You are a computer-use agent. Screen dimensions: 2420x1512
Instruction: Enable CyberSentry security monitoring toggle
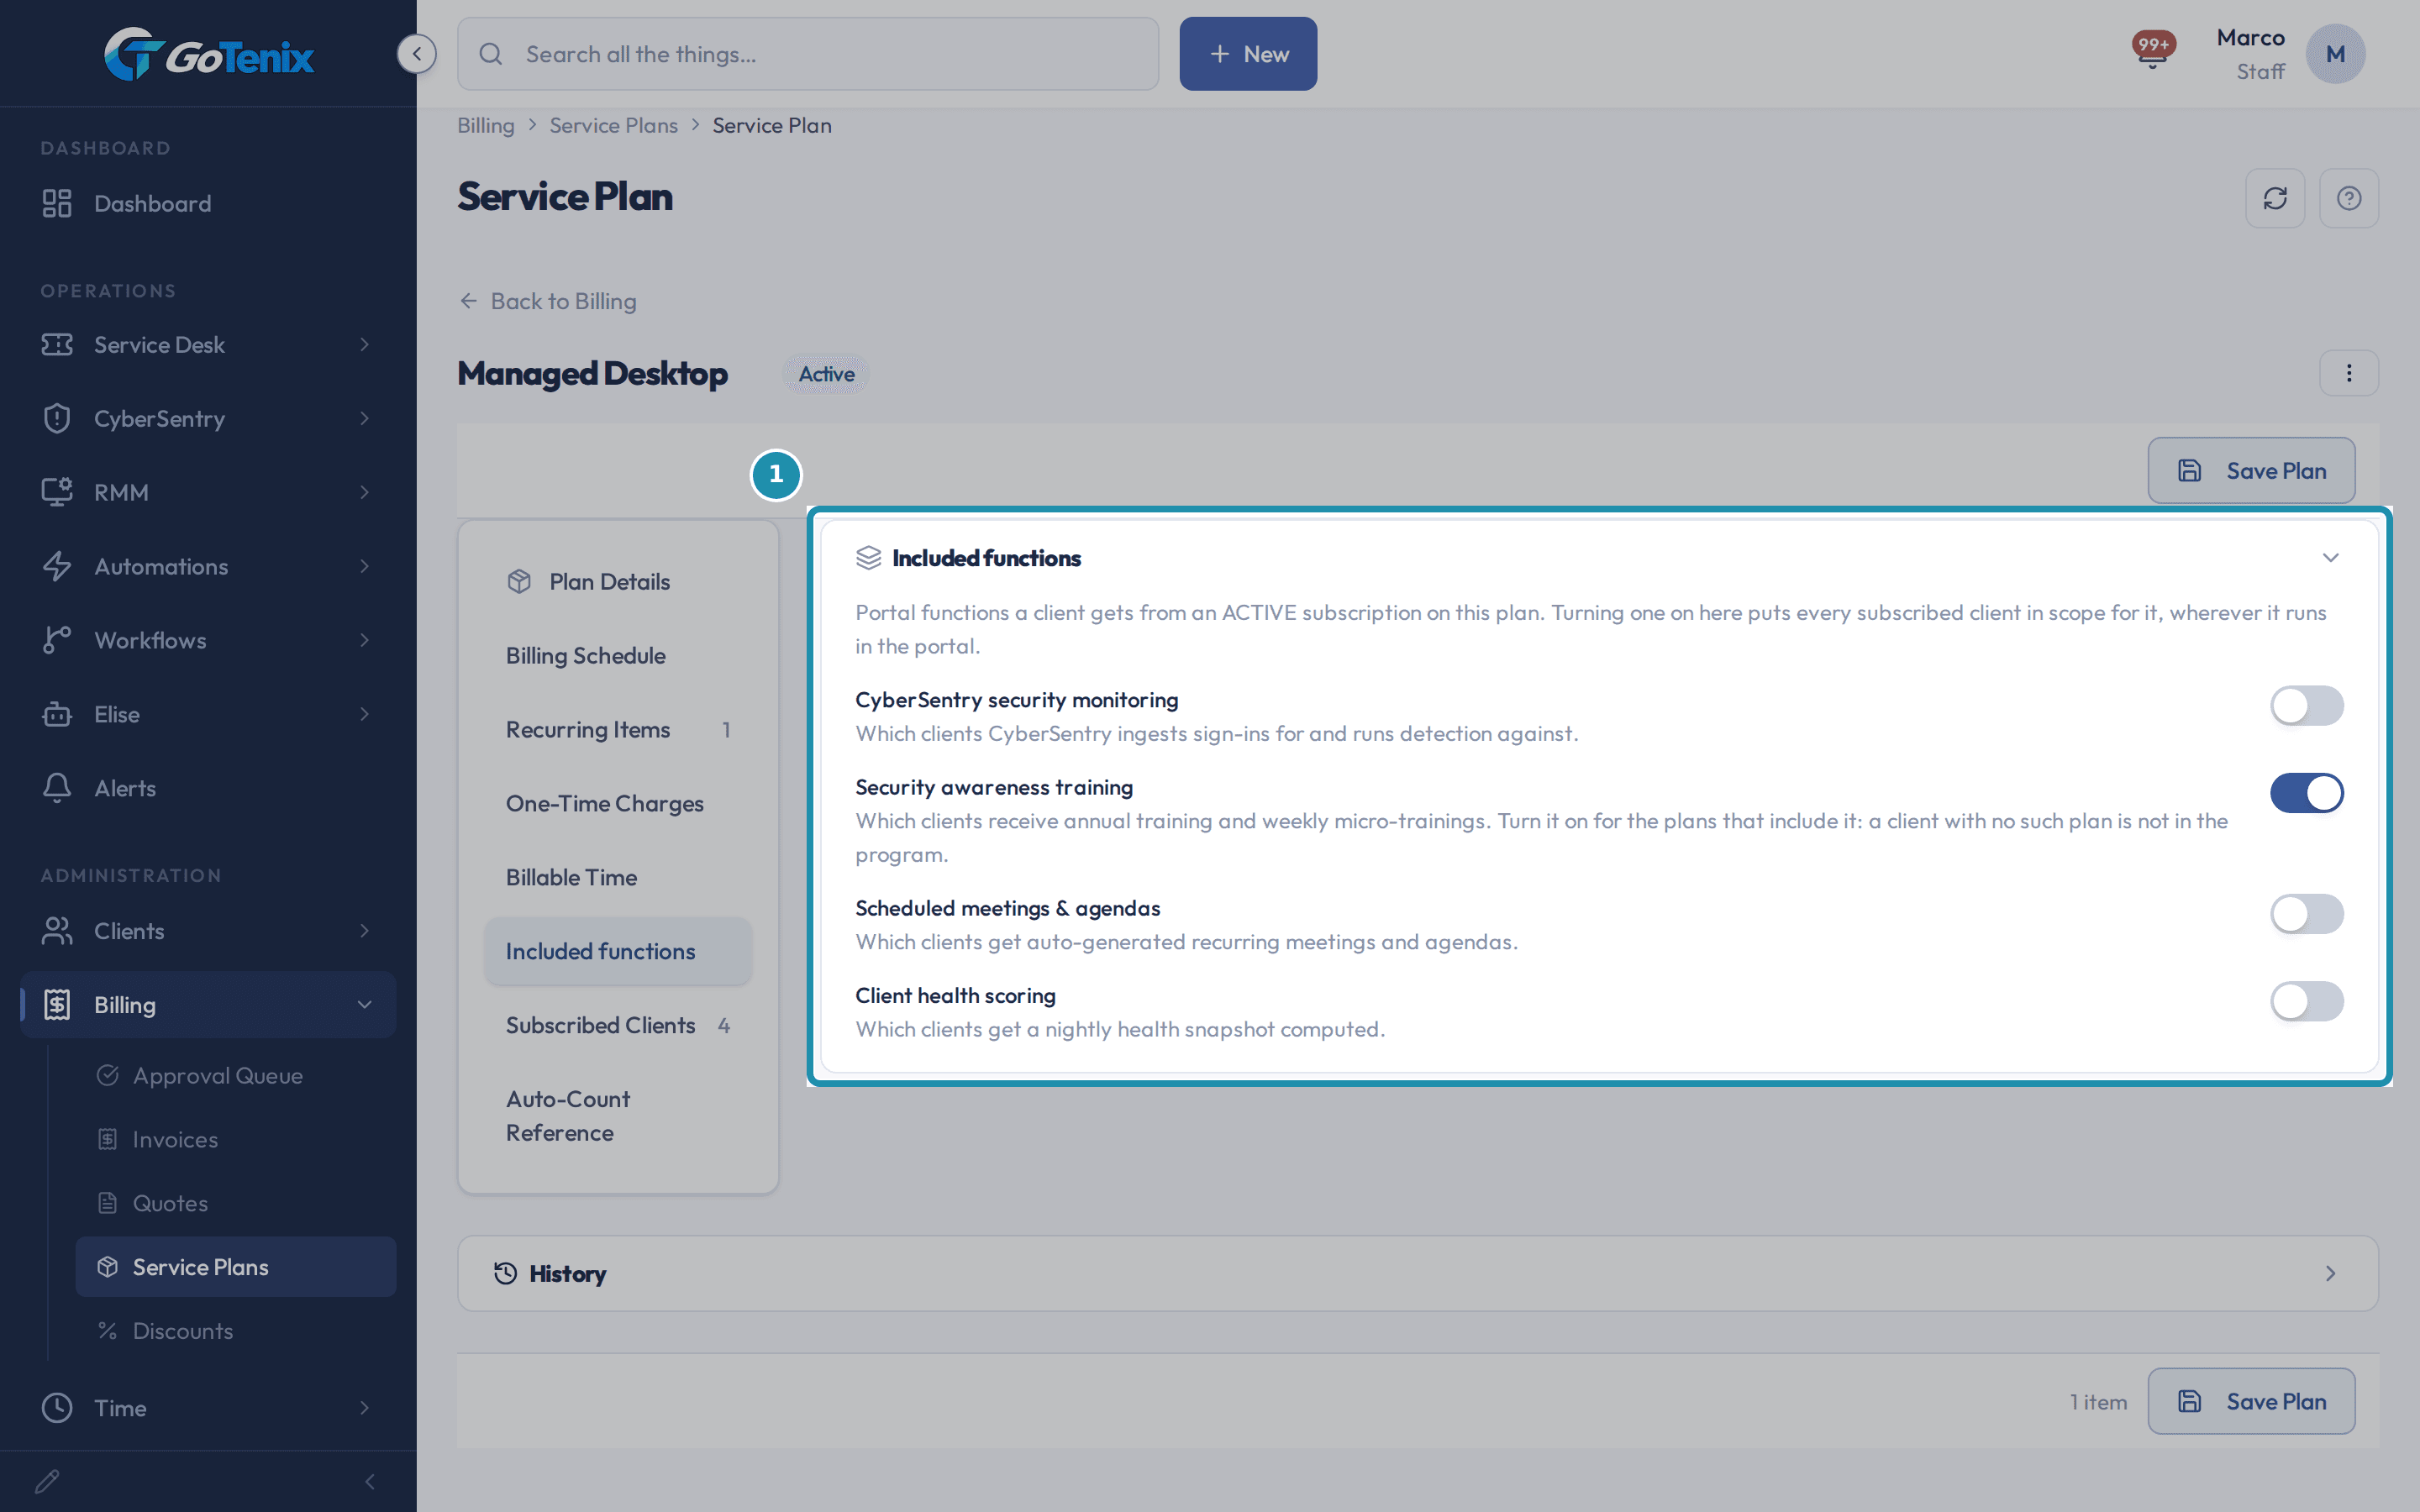[x=2306, y=706]
